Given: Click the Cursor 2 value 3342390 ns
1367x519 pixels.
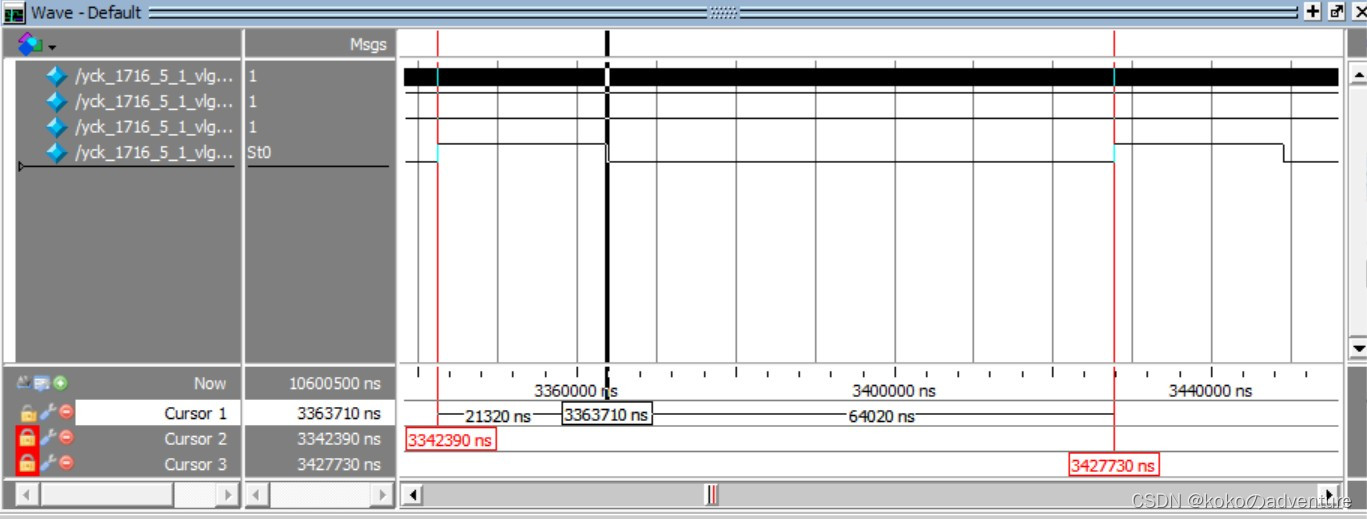Looking at the screenshot, I should click(x=339, y=439).
